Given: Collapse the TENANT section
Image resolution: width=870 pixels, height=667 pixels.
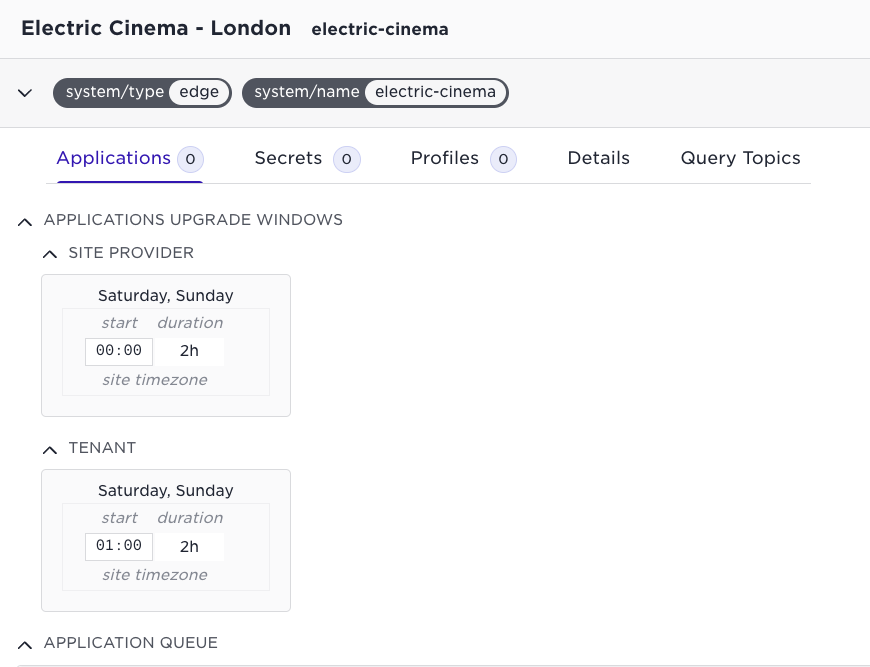Looking at the screenshot, I should click(x=49, y=449).
